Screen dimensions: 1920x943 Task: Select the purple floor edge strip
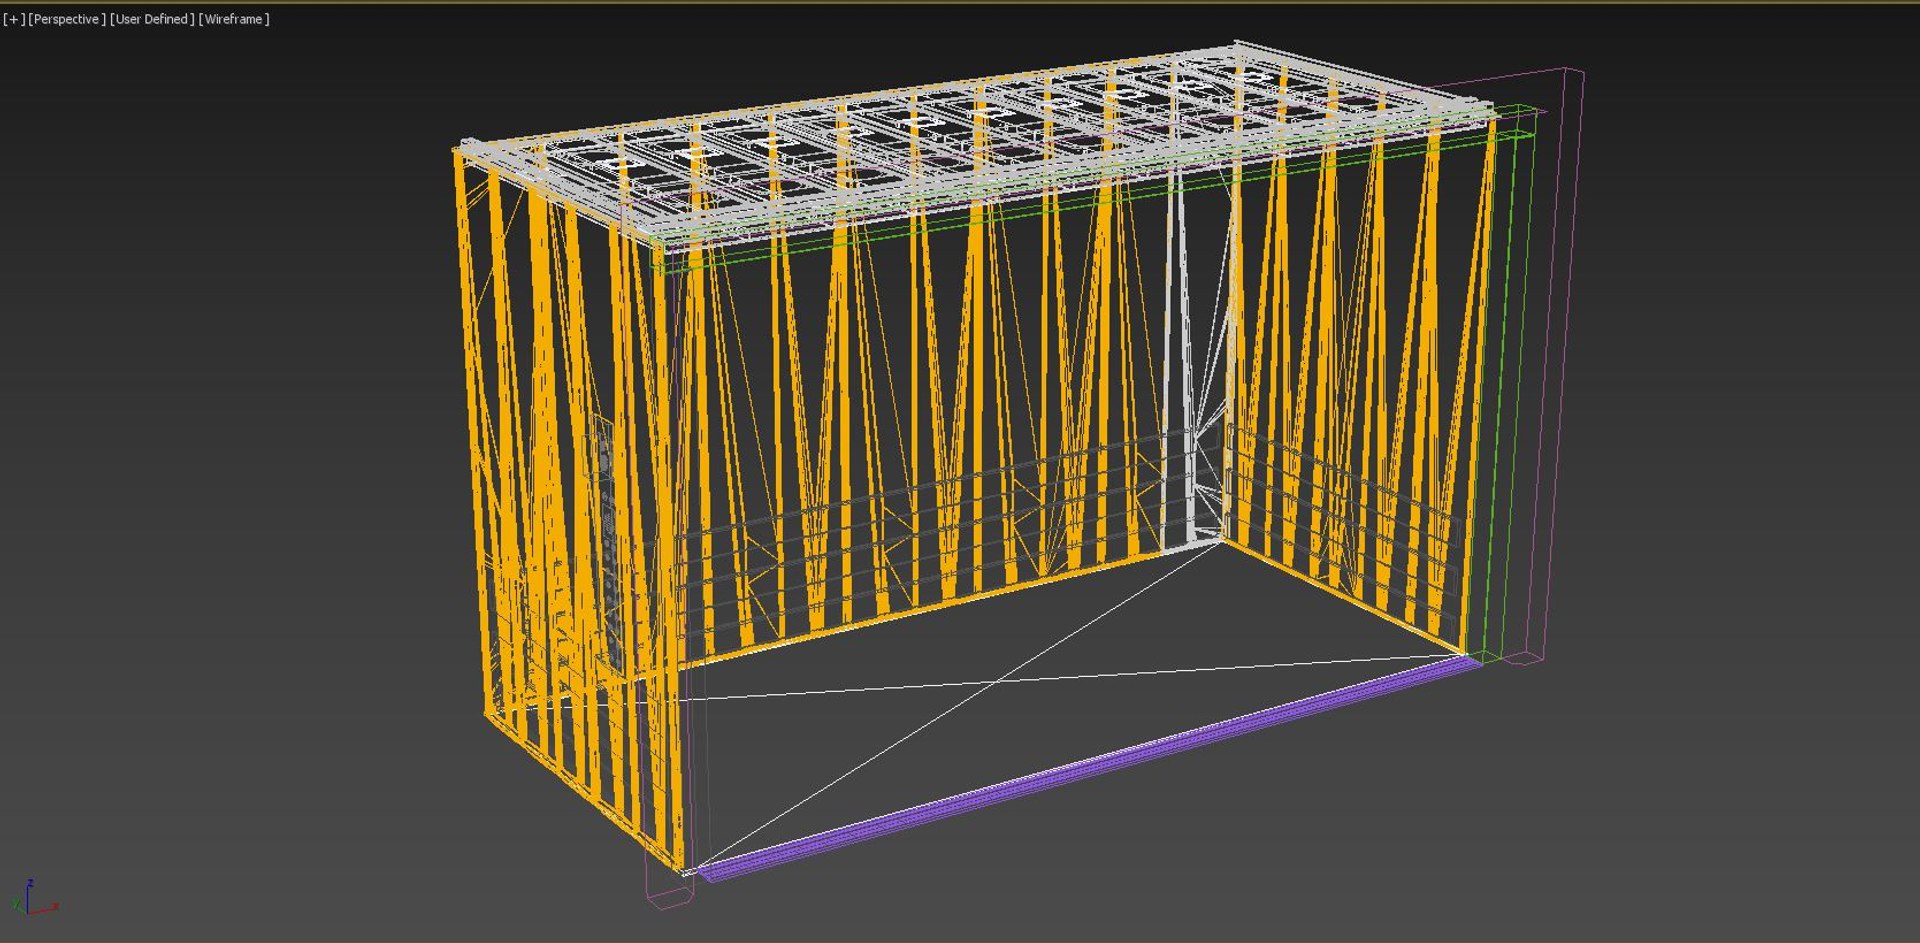point(1090,767)
